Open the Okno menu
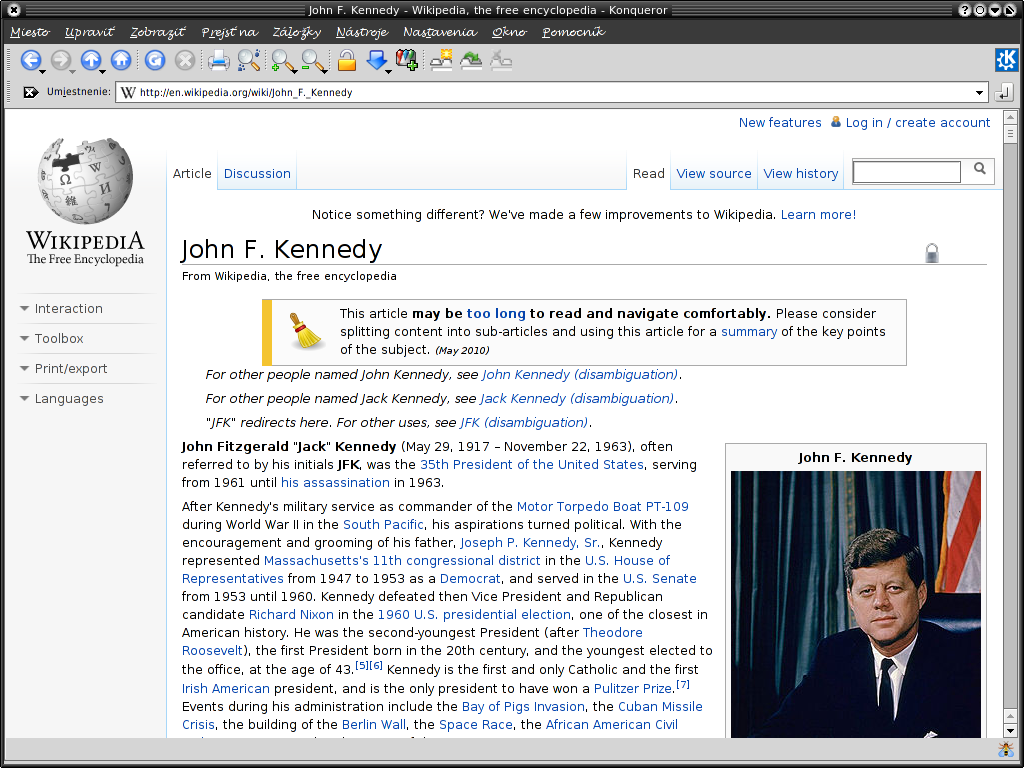The width and height of the screenshot is (1024, 768). (509, 31)
